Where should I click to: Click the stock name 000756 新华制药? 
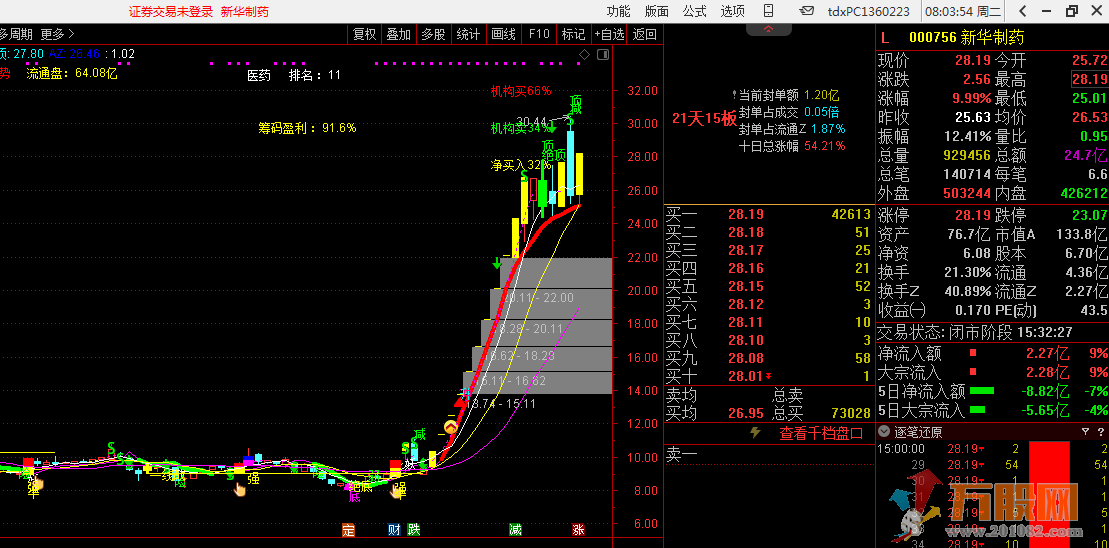click(x=966, y=38)
